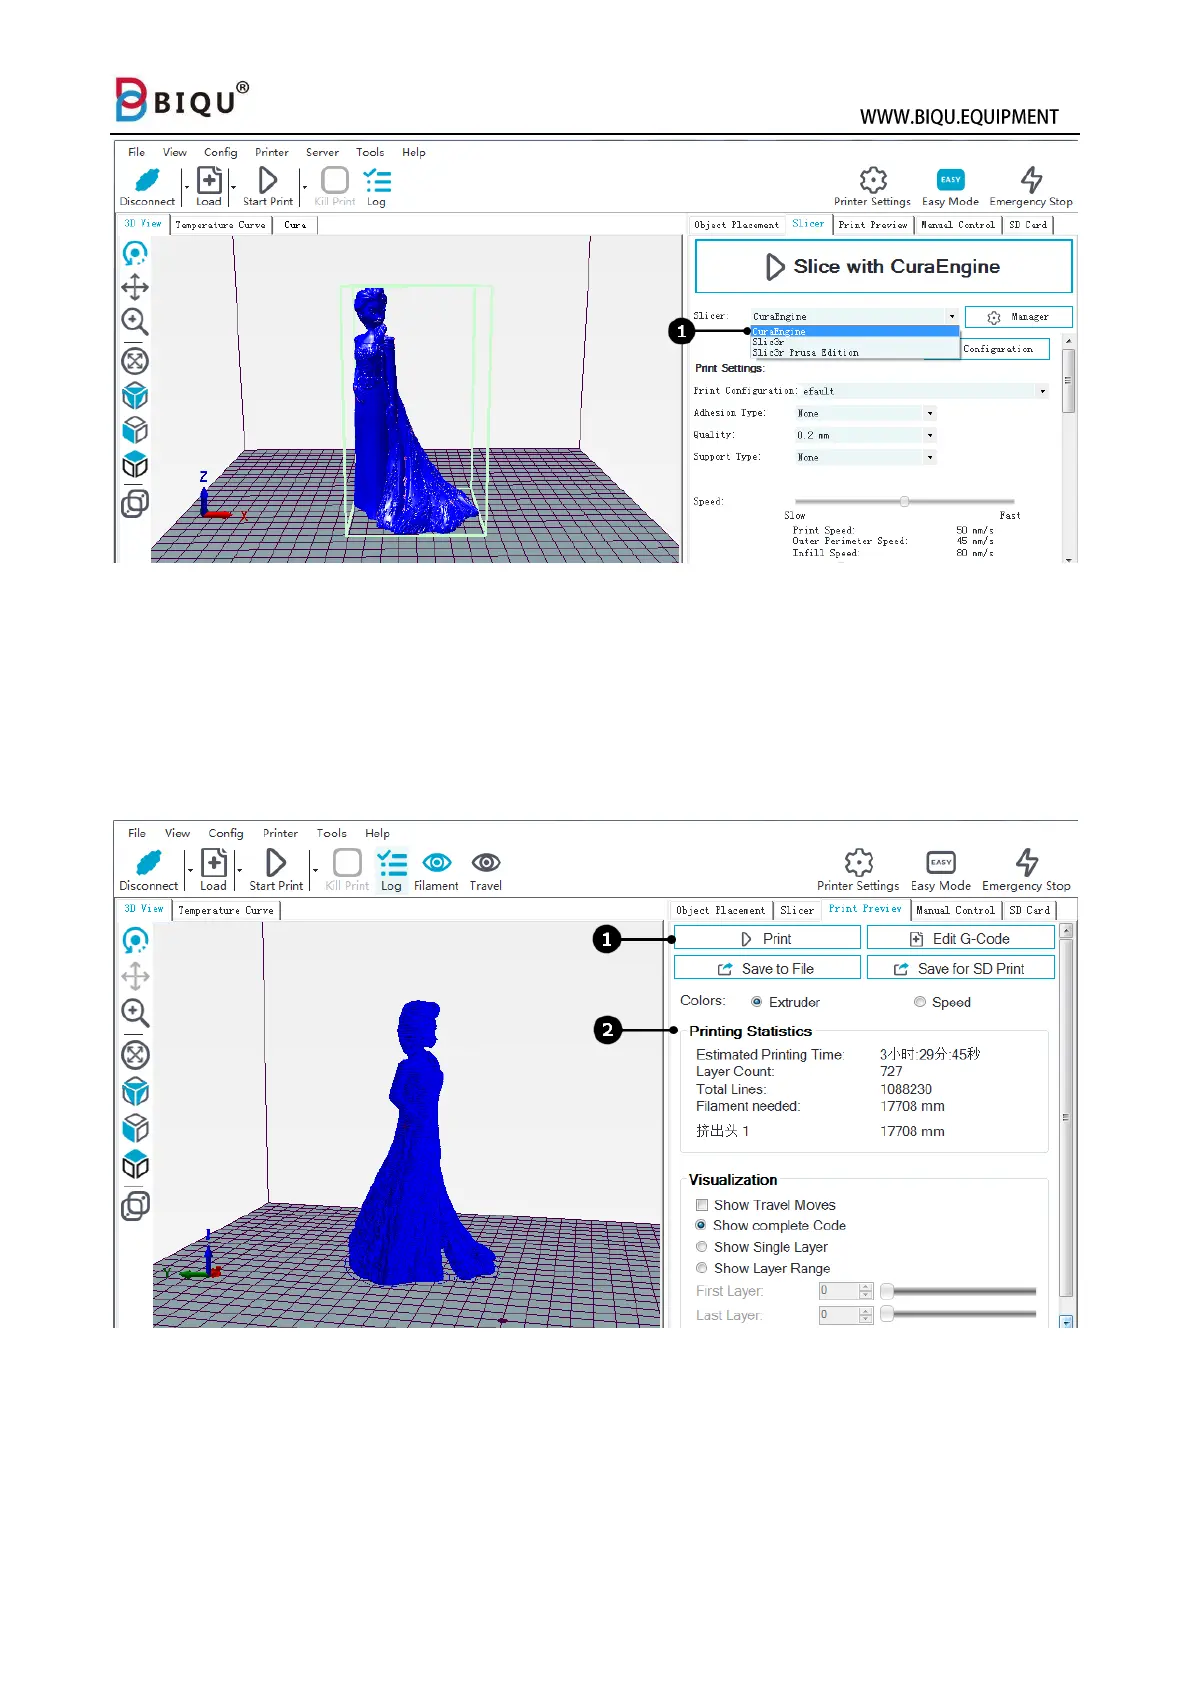The height and width of the screenshot is (1684, 1191).
Task: Select the Zoom magnifier tool in Slicer-tab window
Action: (135, 322)
